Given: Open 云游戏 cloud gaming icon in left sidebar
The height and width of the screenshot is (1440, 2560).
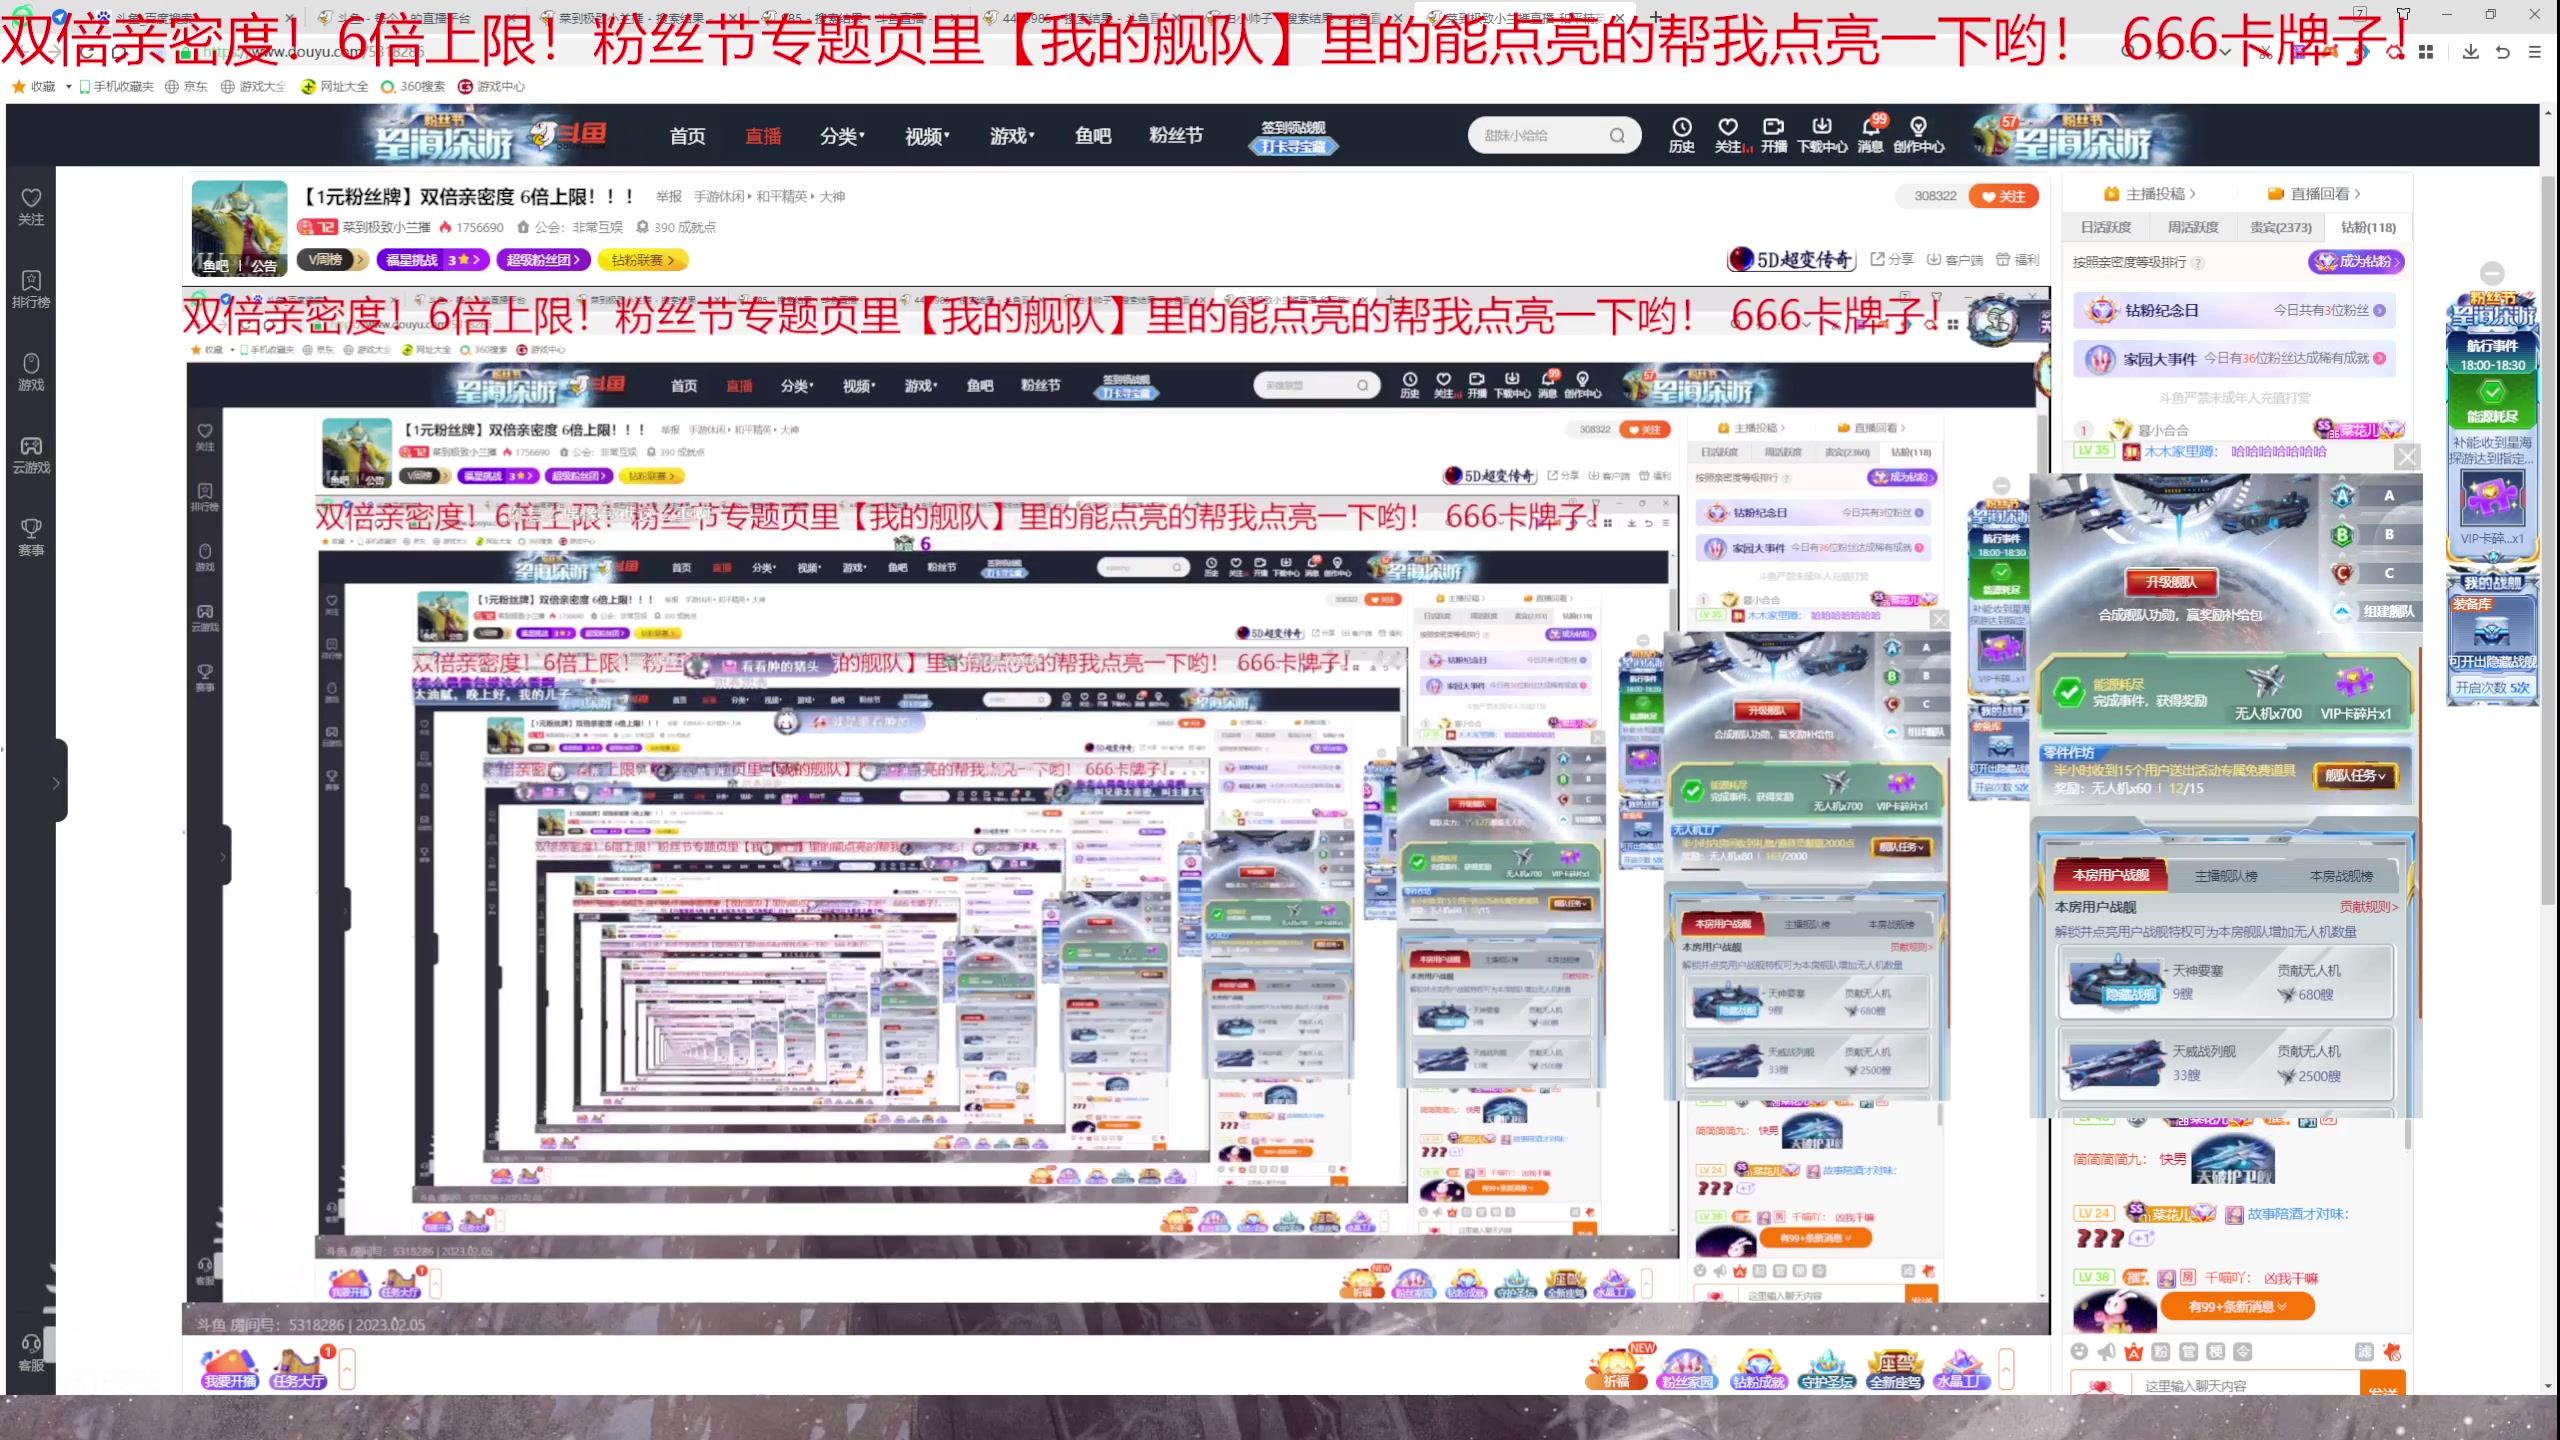Looking at the screenshot, I should (31, 455).
